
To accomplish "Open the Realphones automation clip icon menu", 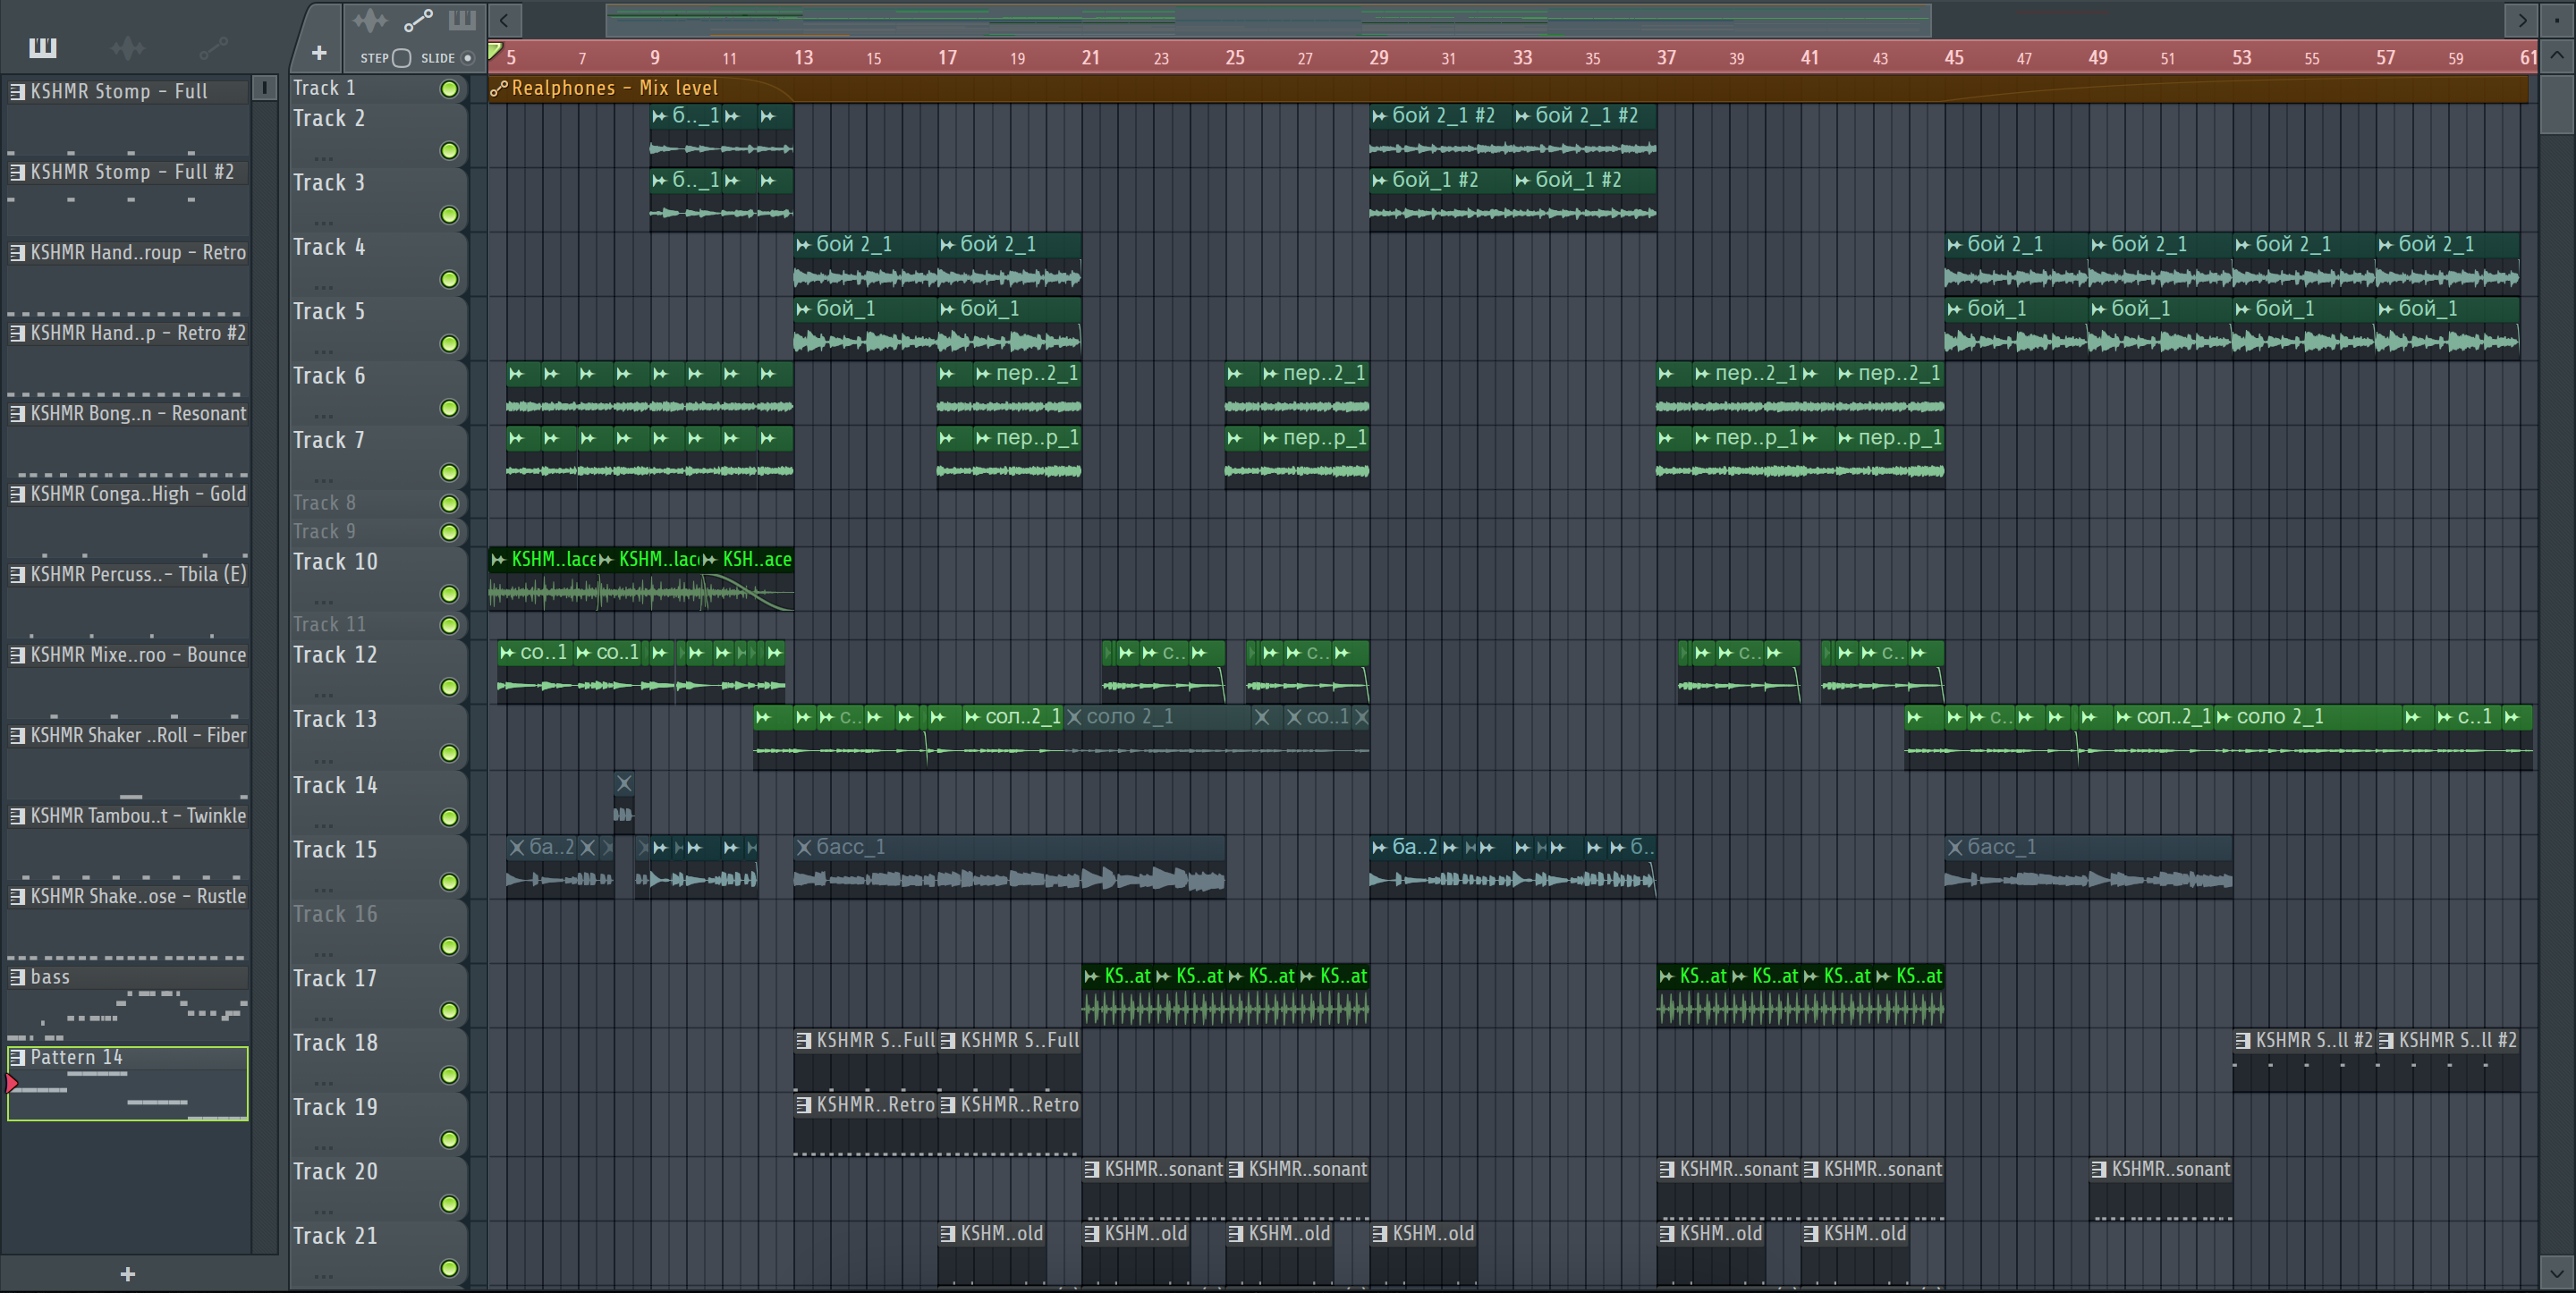I will 499,88.
